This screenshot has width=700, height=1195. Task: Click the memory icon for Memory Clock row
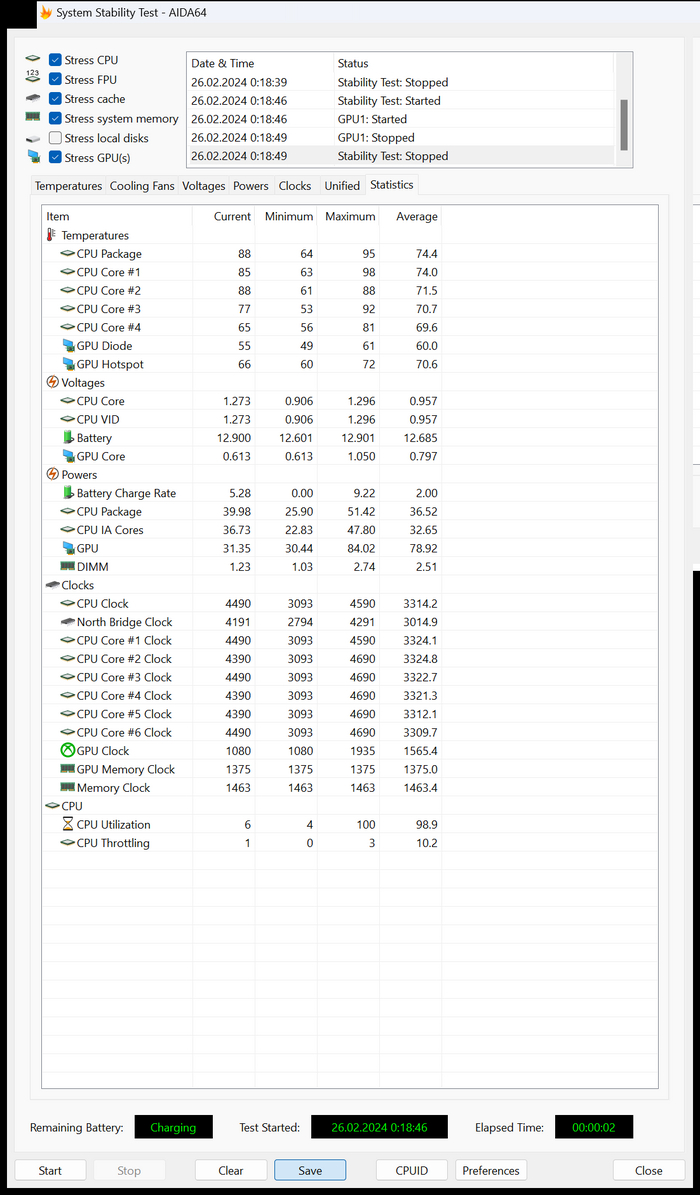(68, 787)
